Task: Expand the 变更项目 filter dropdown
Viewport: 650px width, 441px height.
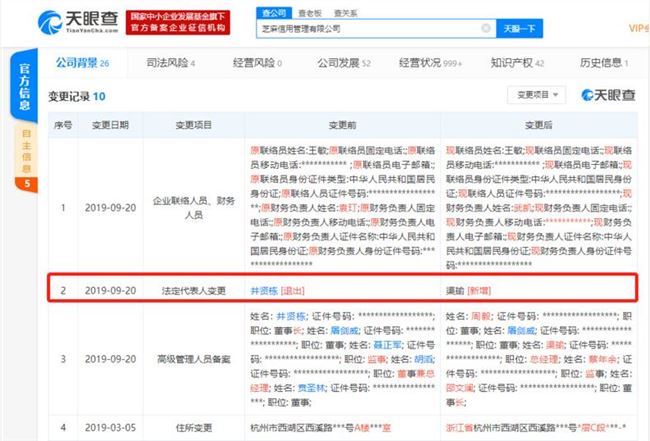Action: tap(538, 95)
